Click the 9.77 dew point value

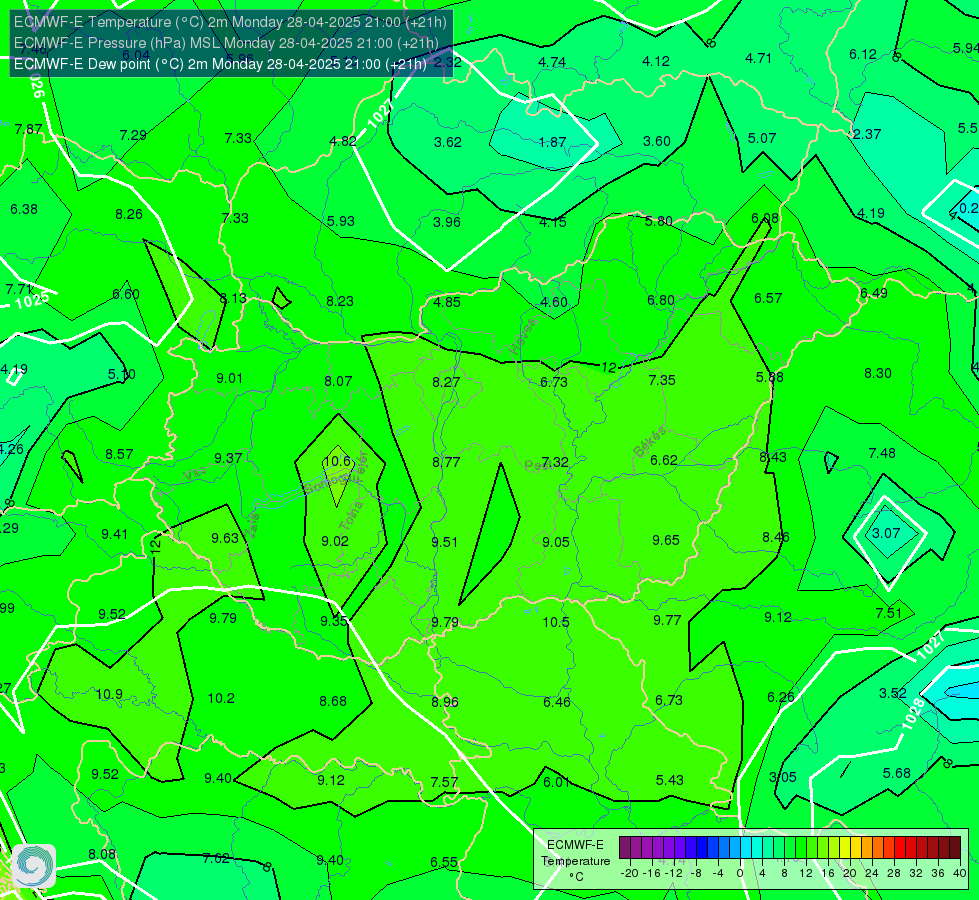tap(667, 620)
